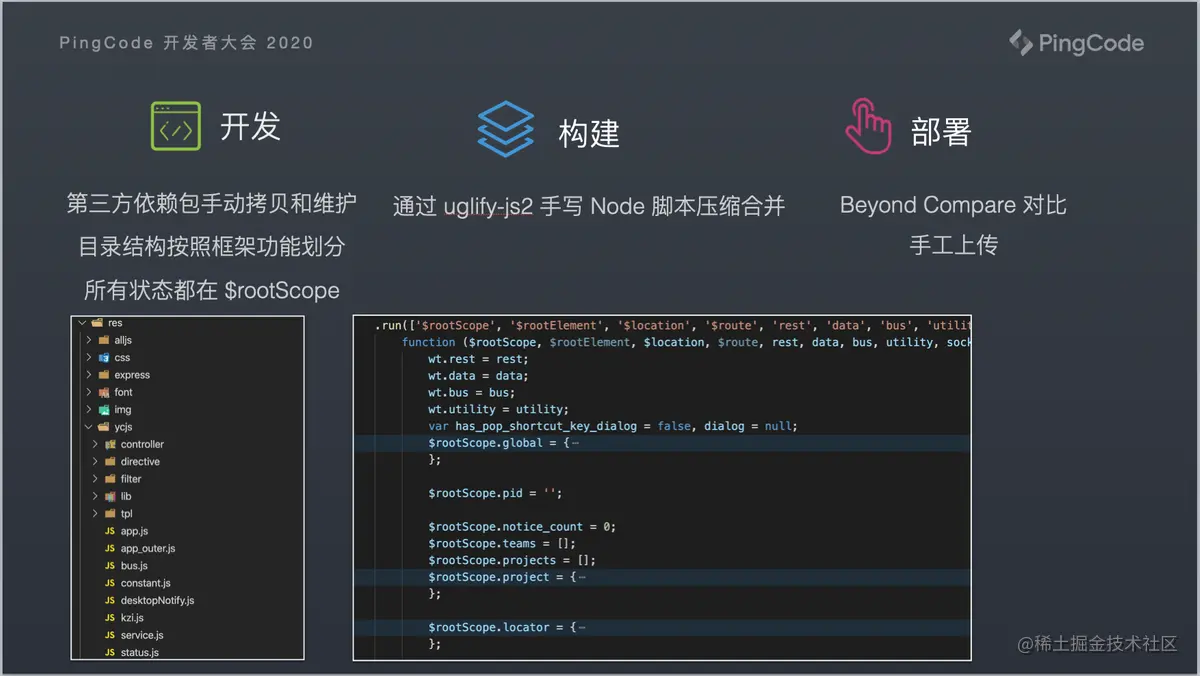Click the $rootScope.teams = [] line
1200x676 pixels.
(x=502, y=543)
